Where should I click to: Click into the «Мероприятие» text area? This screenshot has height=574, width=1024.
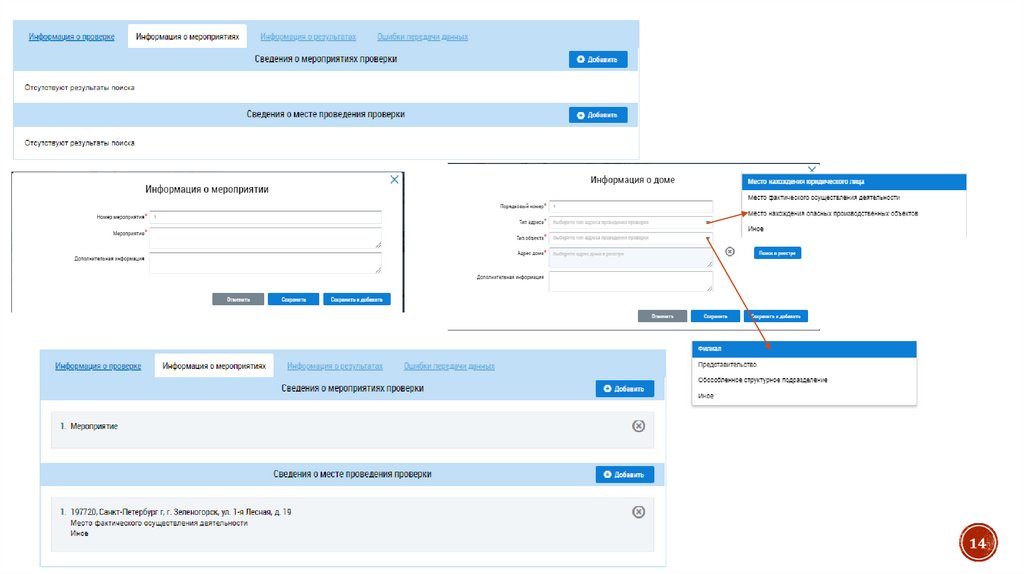pyautogui.click(x=265, y=238)
